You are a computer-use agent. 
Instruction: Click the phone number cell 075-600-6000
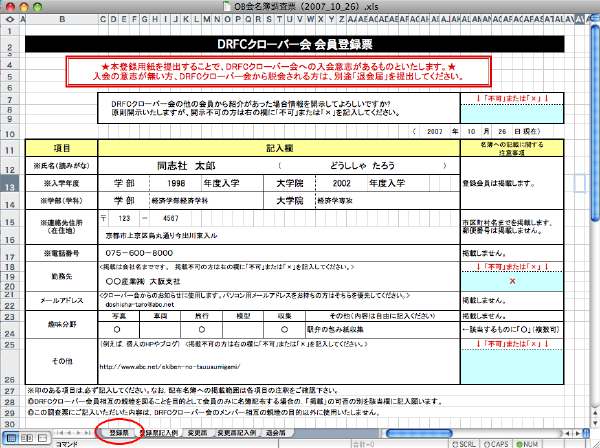[152, 254]
